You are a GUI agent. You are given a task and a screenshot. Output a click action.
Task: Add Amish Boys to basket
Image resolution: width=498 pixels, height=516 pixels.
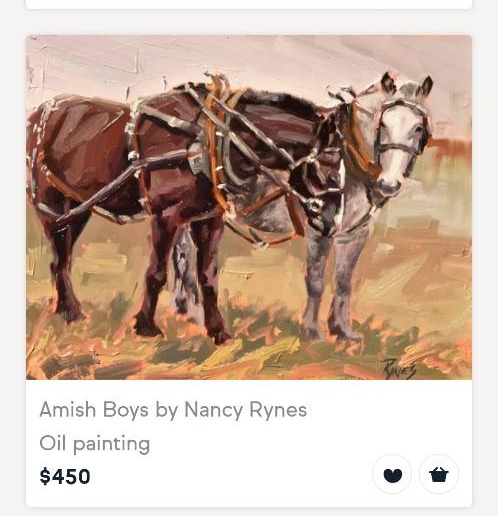tap(439, 474)
